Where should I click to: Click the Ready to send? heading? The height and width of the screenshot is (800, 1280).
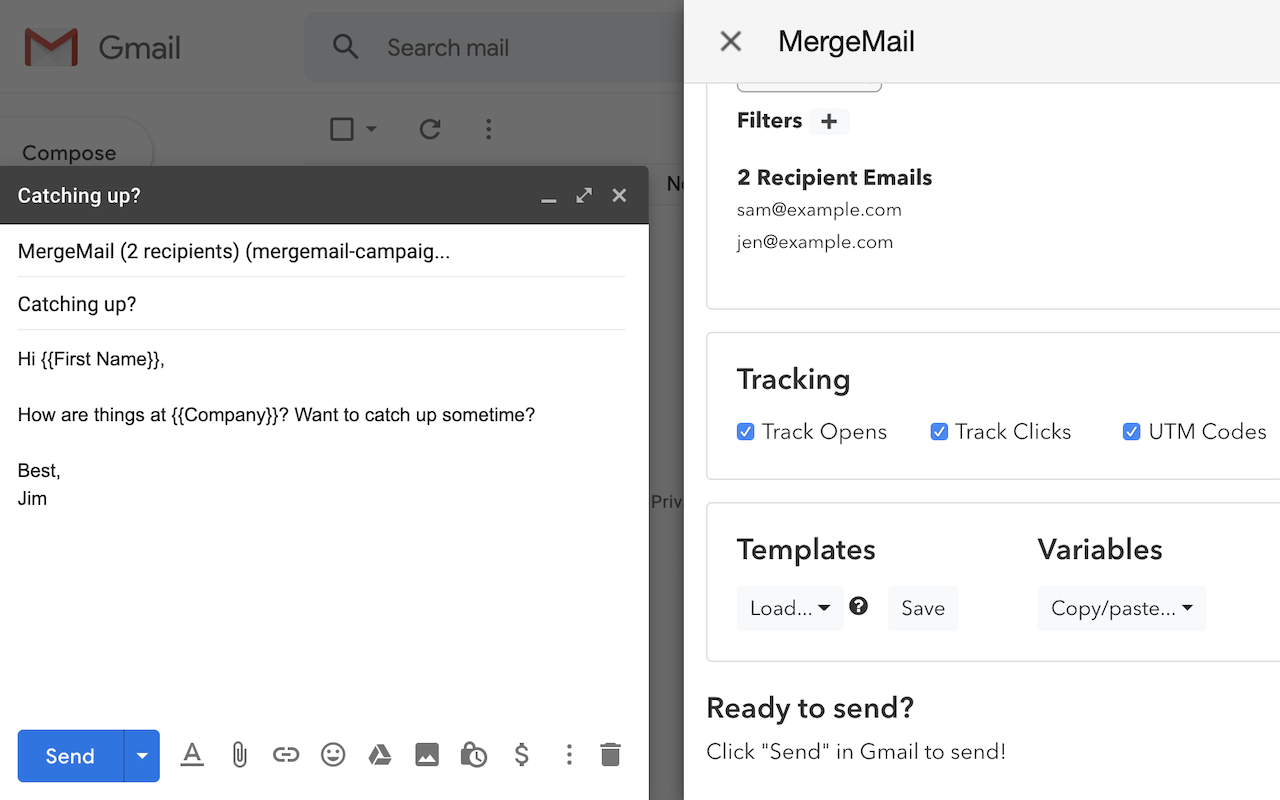[810, 708]
